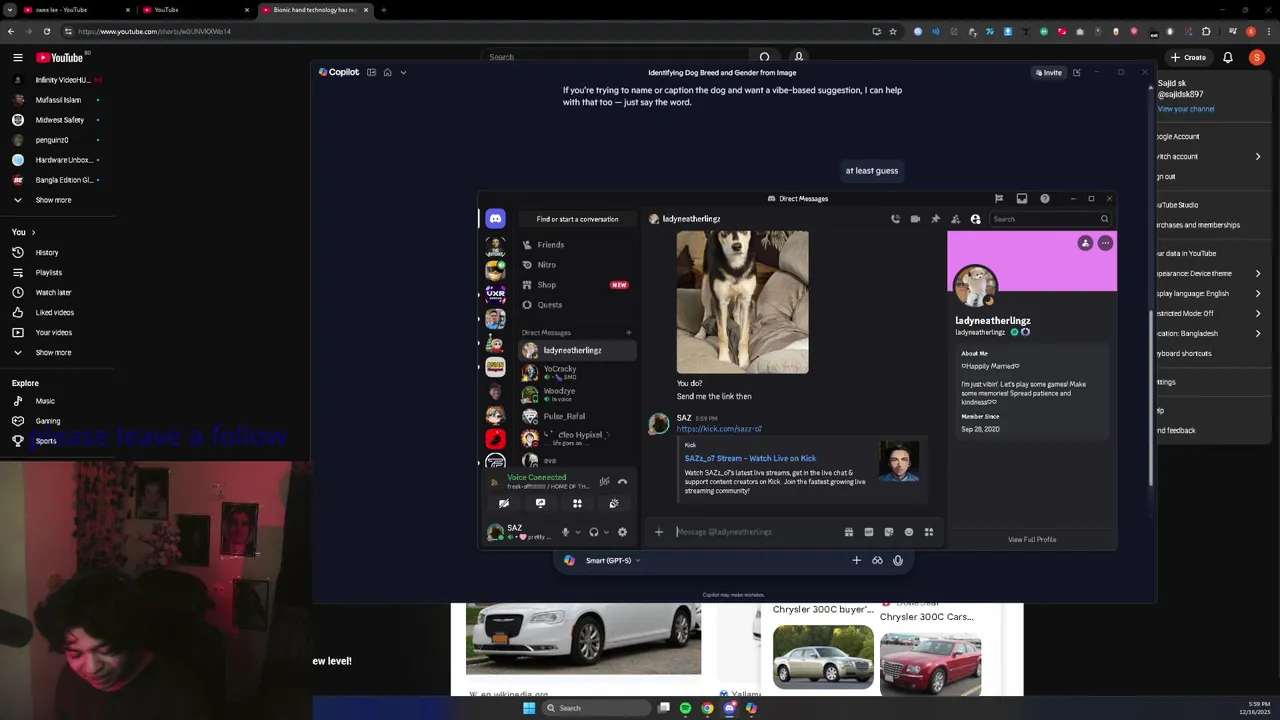Expand Show more under subscriptions in YouTube
Viewport: 1280px width, 720px height.
pos(53,200)
